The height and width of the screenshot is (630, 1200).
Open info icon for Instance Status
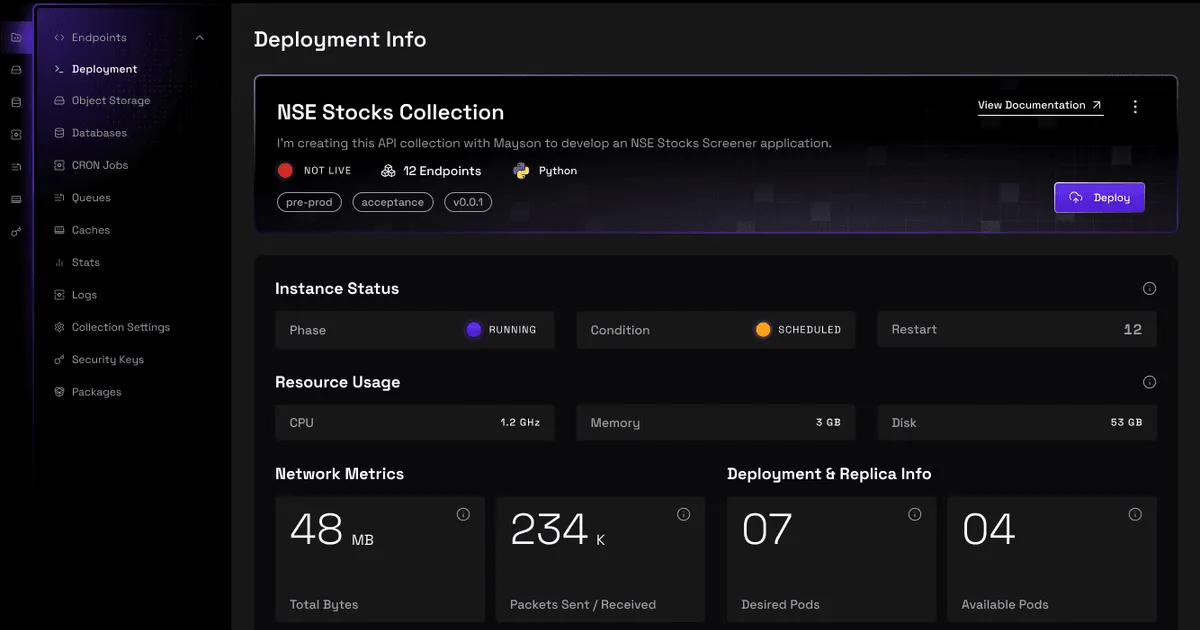[x=1149, y=289]
